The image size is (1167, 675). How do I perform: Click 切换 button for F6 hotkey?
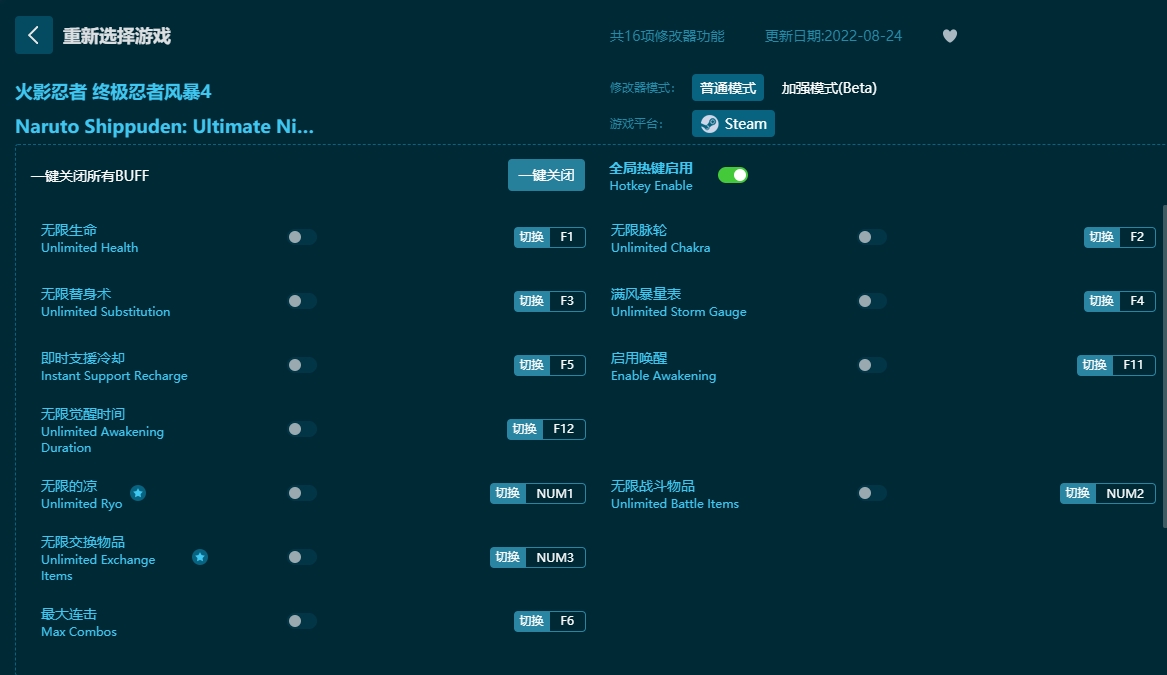coord(531,621)
